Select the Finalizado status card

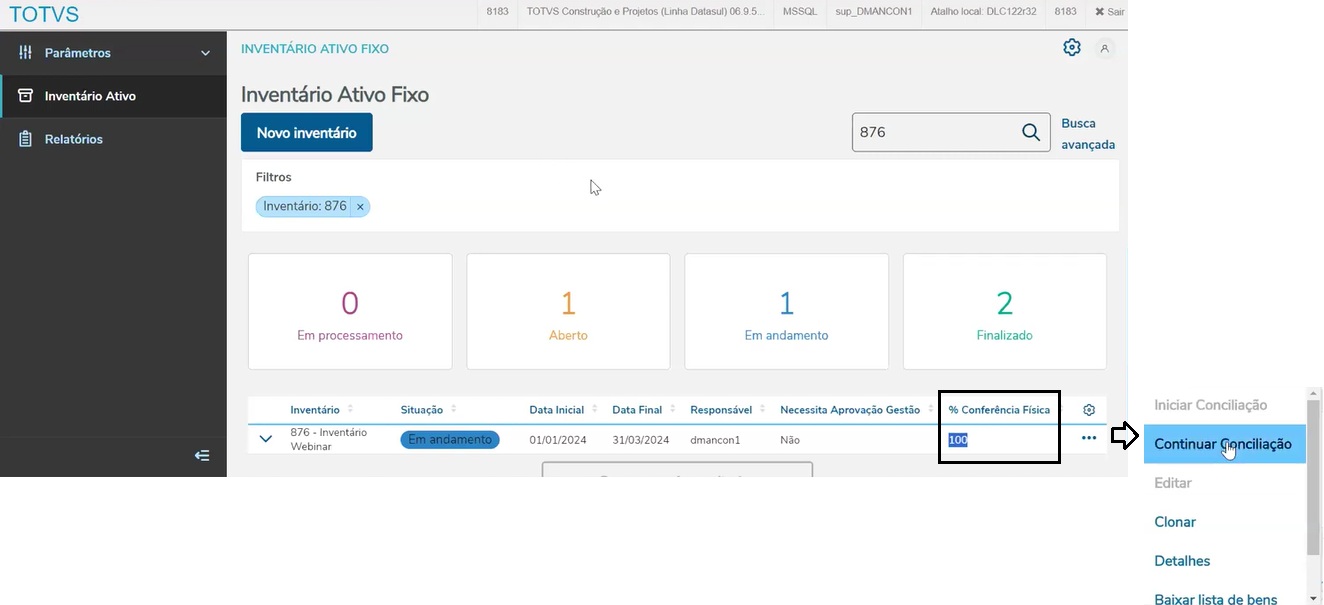[x=1004, y=311]
